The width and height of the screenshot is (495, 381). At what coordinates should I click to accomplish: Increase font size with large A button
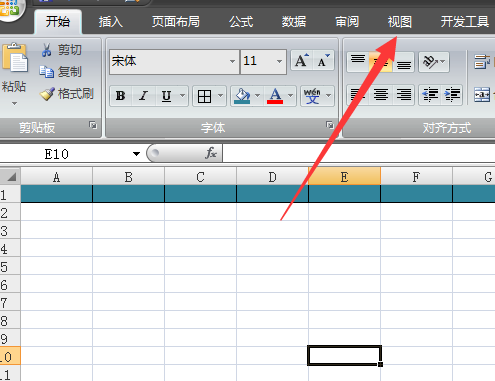click(302, 61)
